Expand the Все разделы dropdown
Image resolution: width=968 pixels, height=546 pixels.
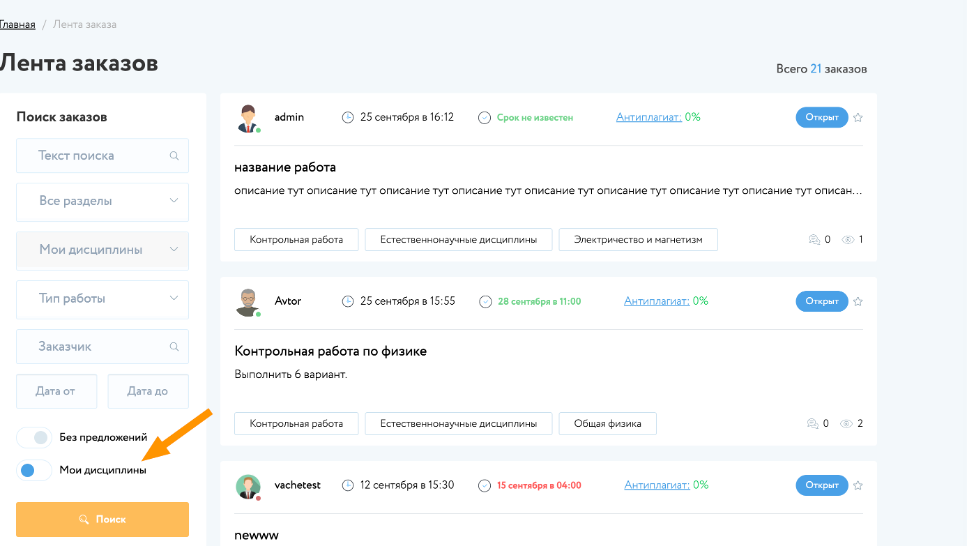(102, 201)
